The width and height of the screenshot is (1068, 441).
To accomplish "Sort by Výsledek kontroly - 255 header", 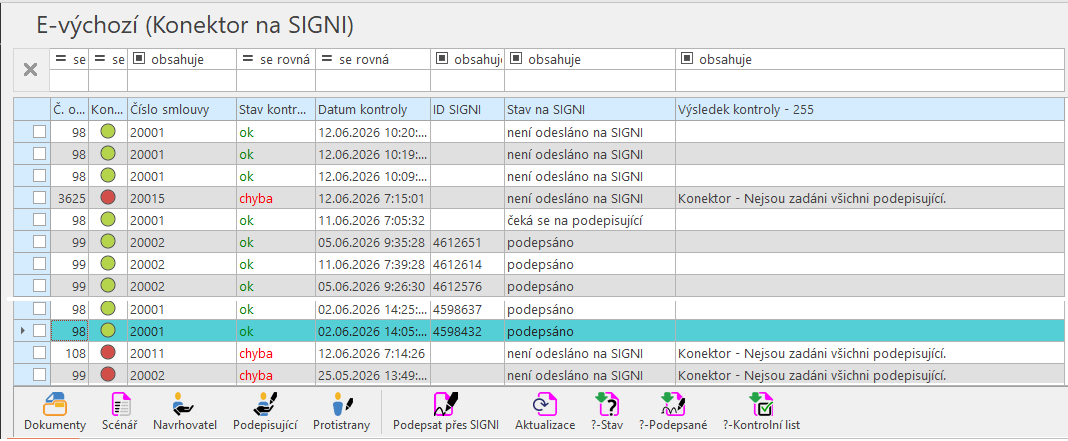I will (871, 109).
